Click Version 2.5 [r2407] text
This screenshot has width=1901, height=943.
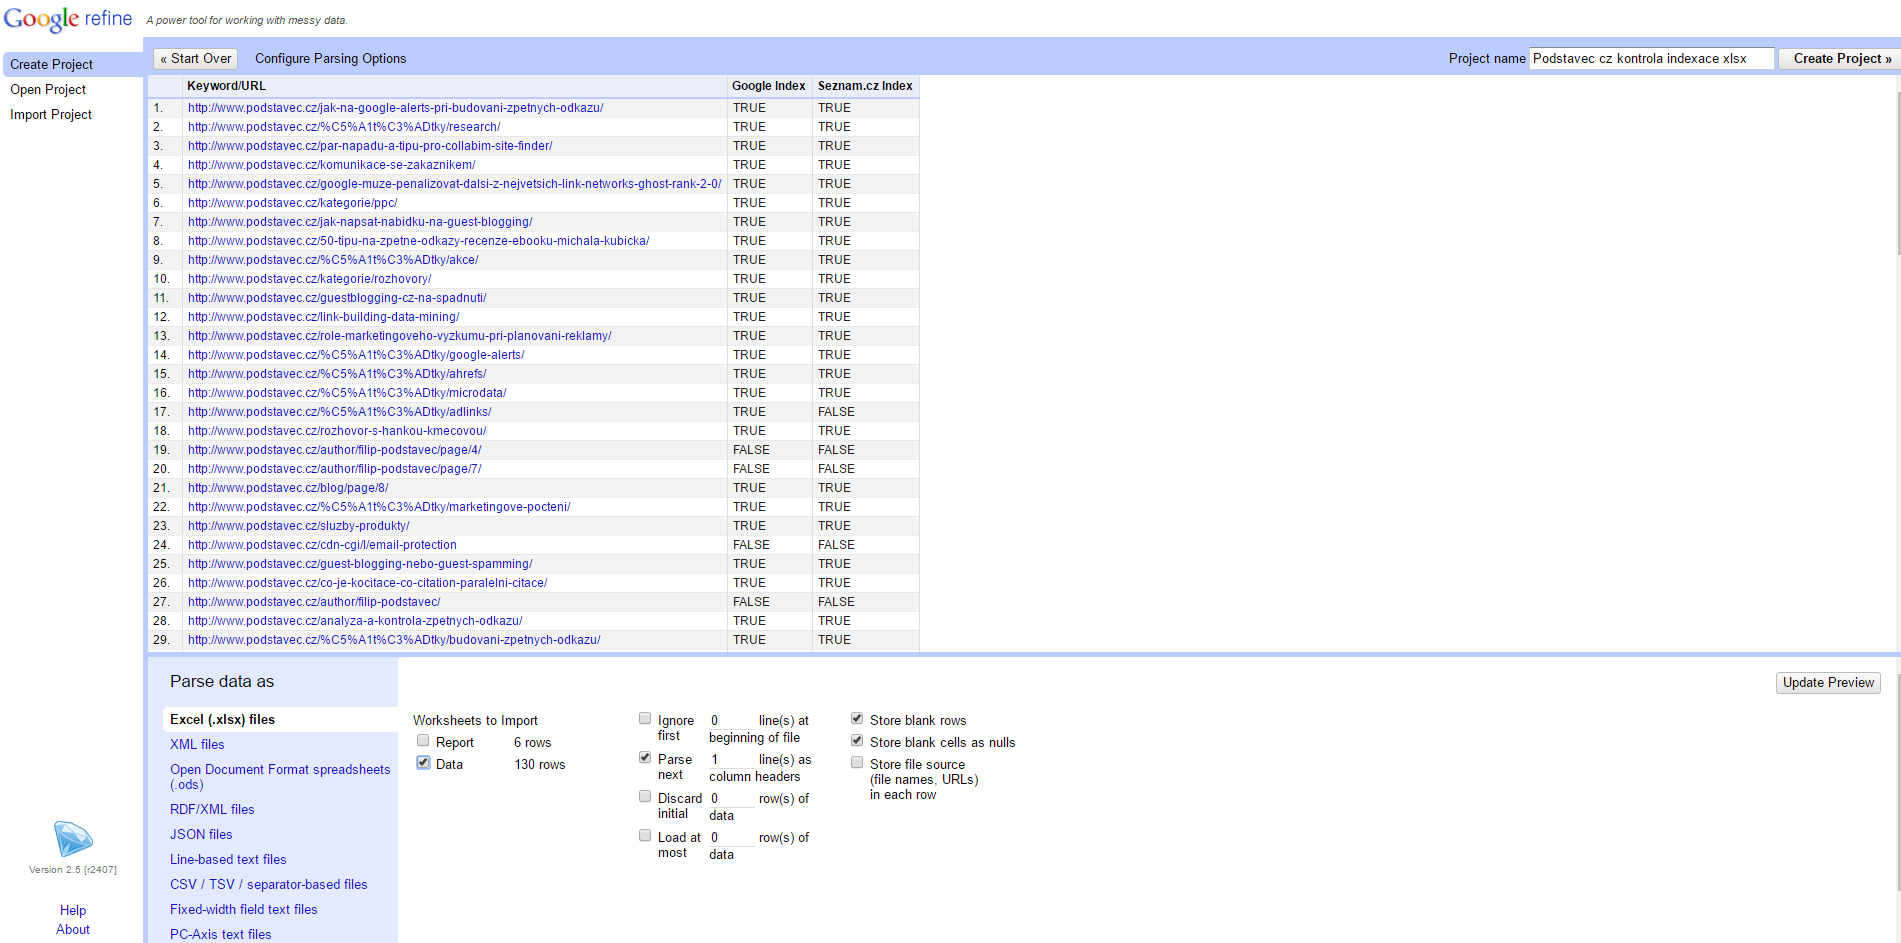[73, 869]
